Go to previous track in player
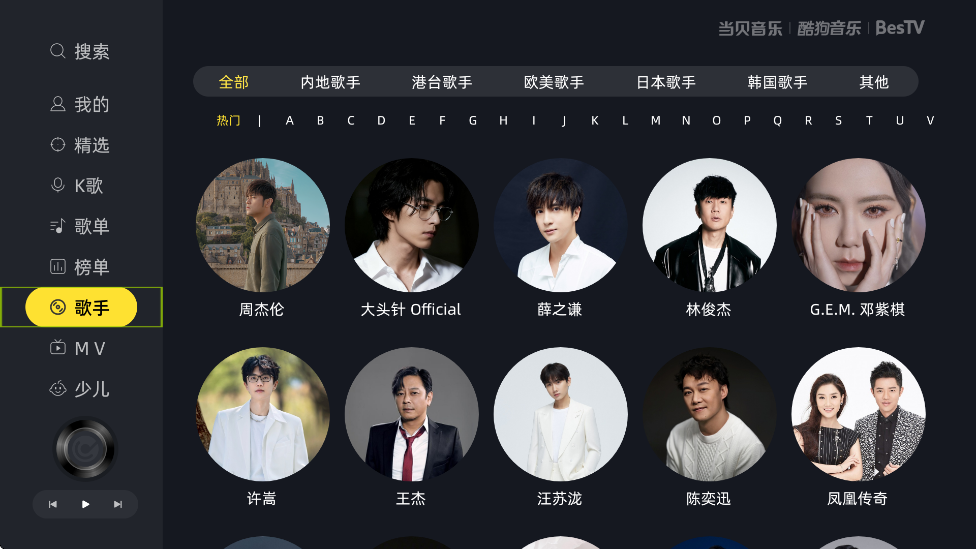The image size is (976, 549). pyautogui.click(x=53, y=504)
